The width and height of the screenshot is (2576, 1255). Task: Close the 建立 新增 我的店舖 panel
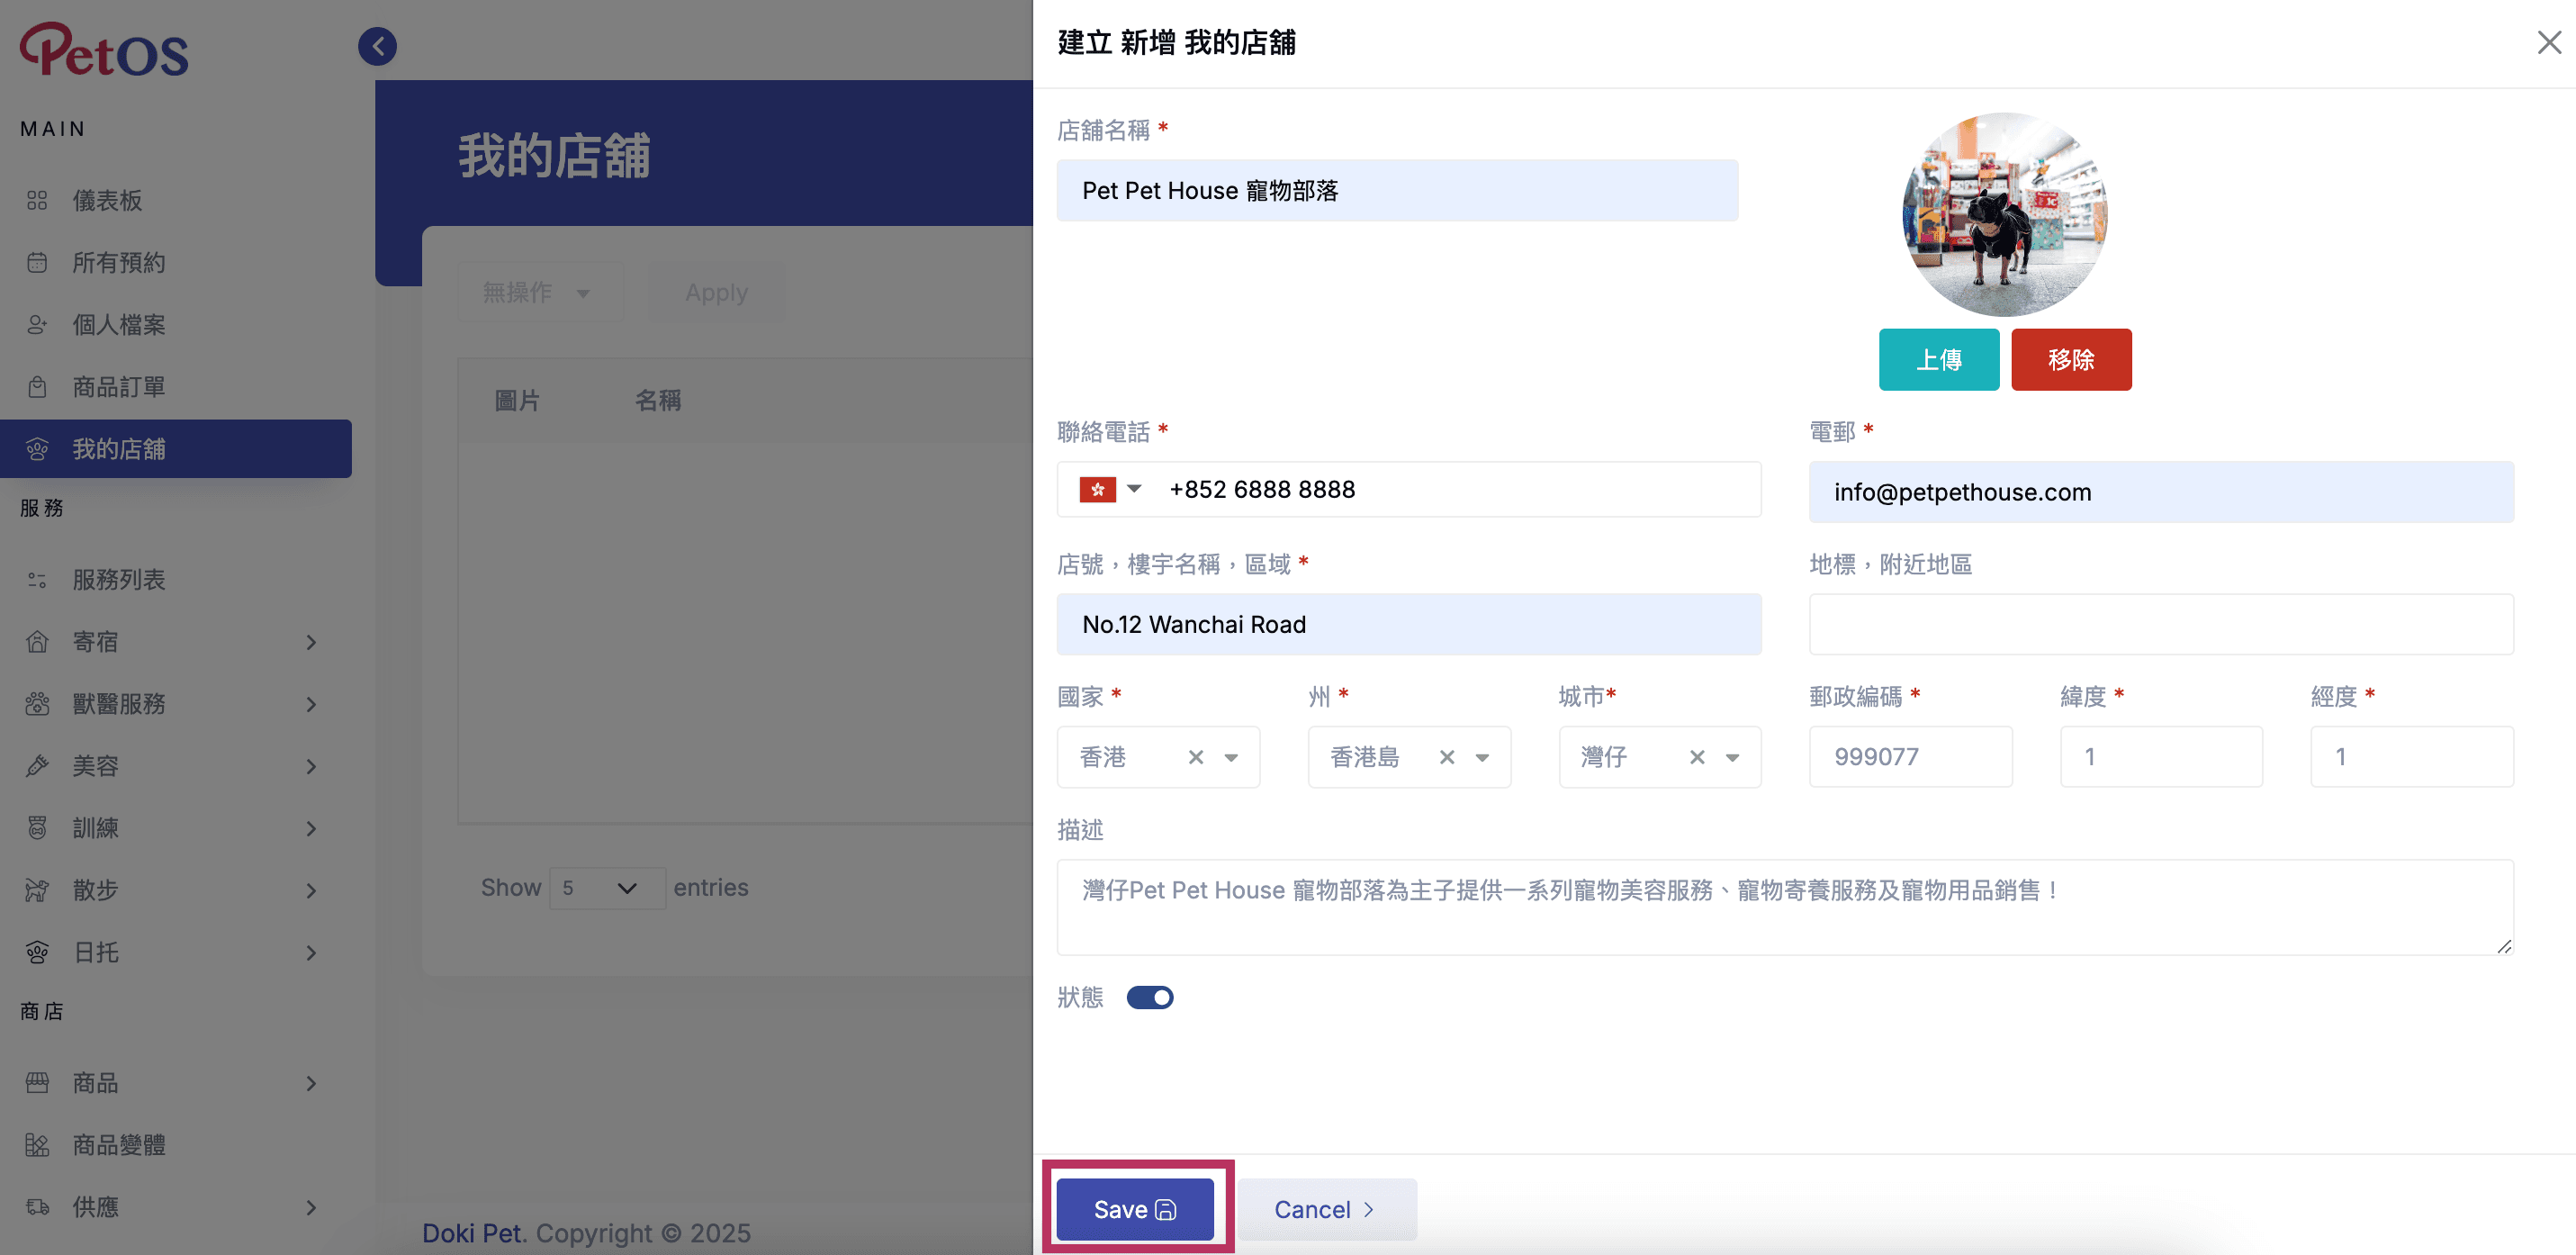tap(2549, 42)
